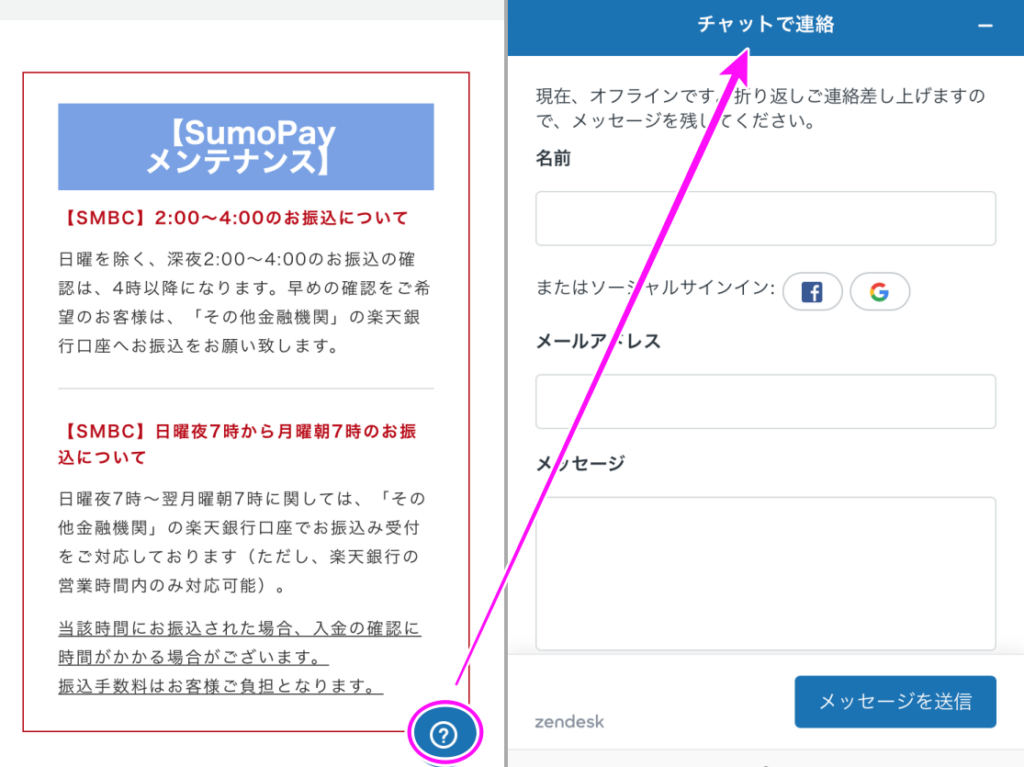The height and width of the screenshot is (767, 1024).
Task: Click the 名前 name input field
Action: click(x=765, y=218)
